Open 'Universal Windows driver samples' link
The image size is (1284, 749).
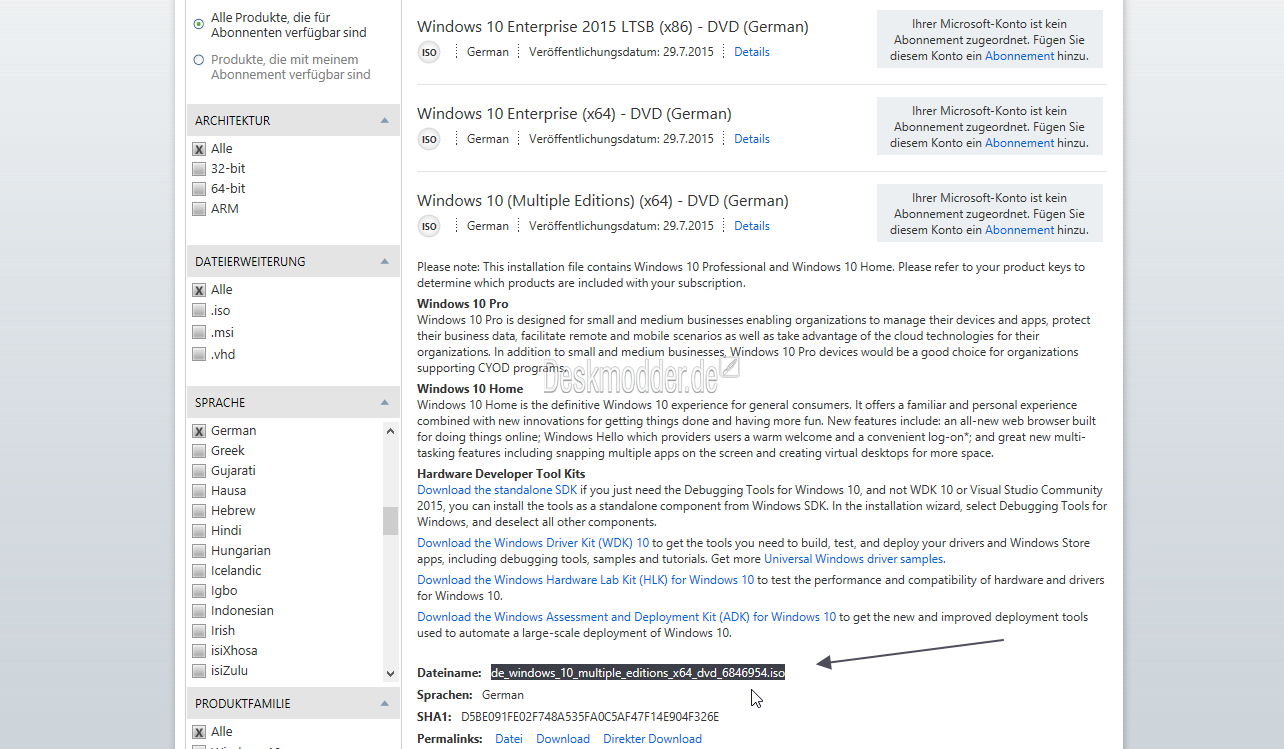(854, 559)
